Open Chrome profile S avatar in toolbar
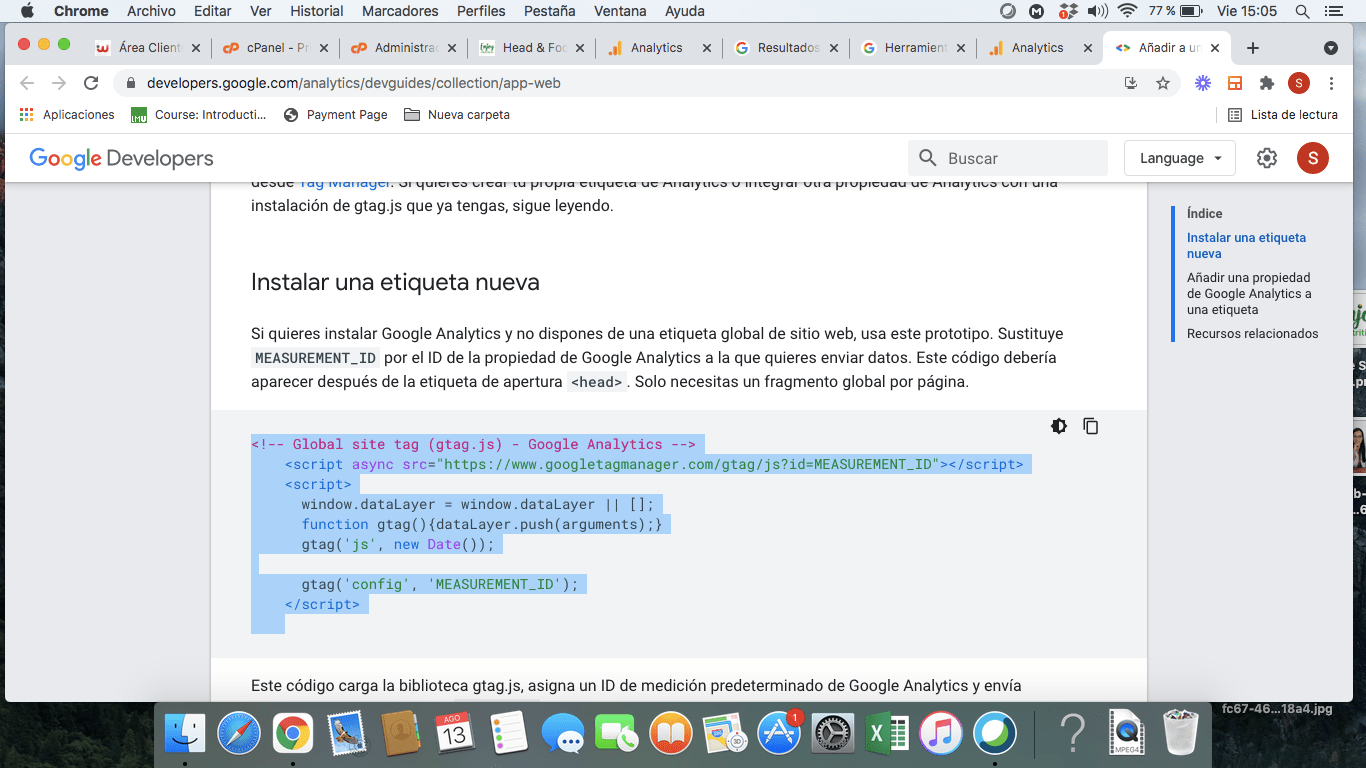This screenshot has height=768, width=1366. 1299,83
